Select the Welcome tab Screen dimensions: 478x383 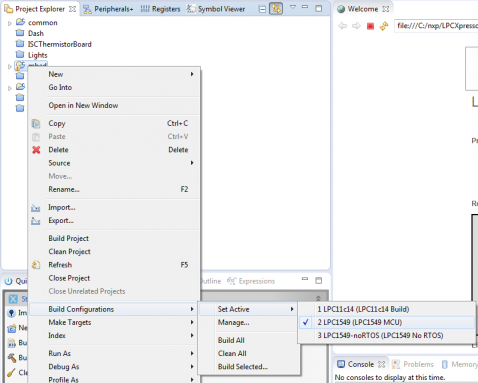pyautogui.click(x=363, y=9)
